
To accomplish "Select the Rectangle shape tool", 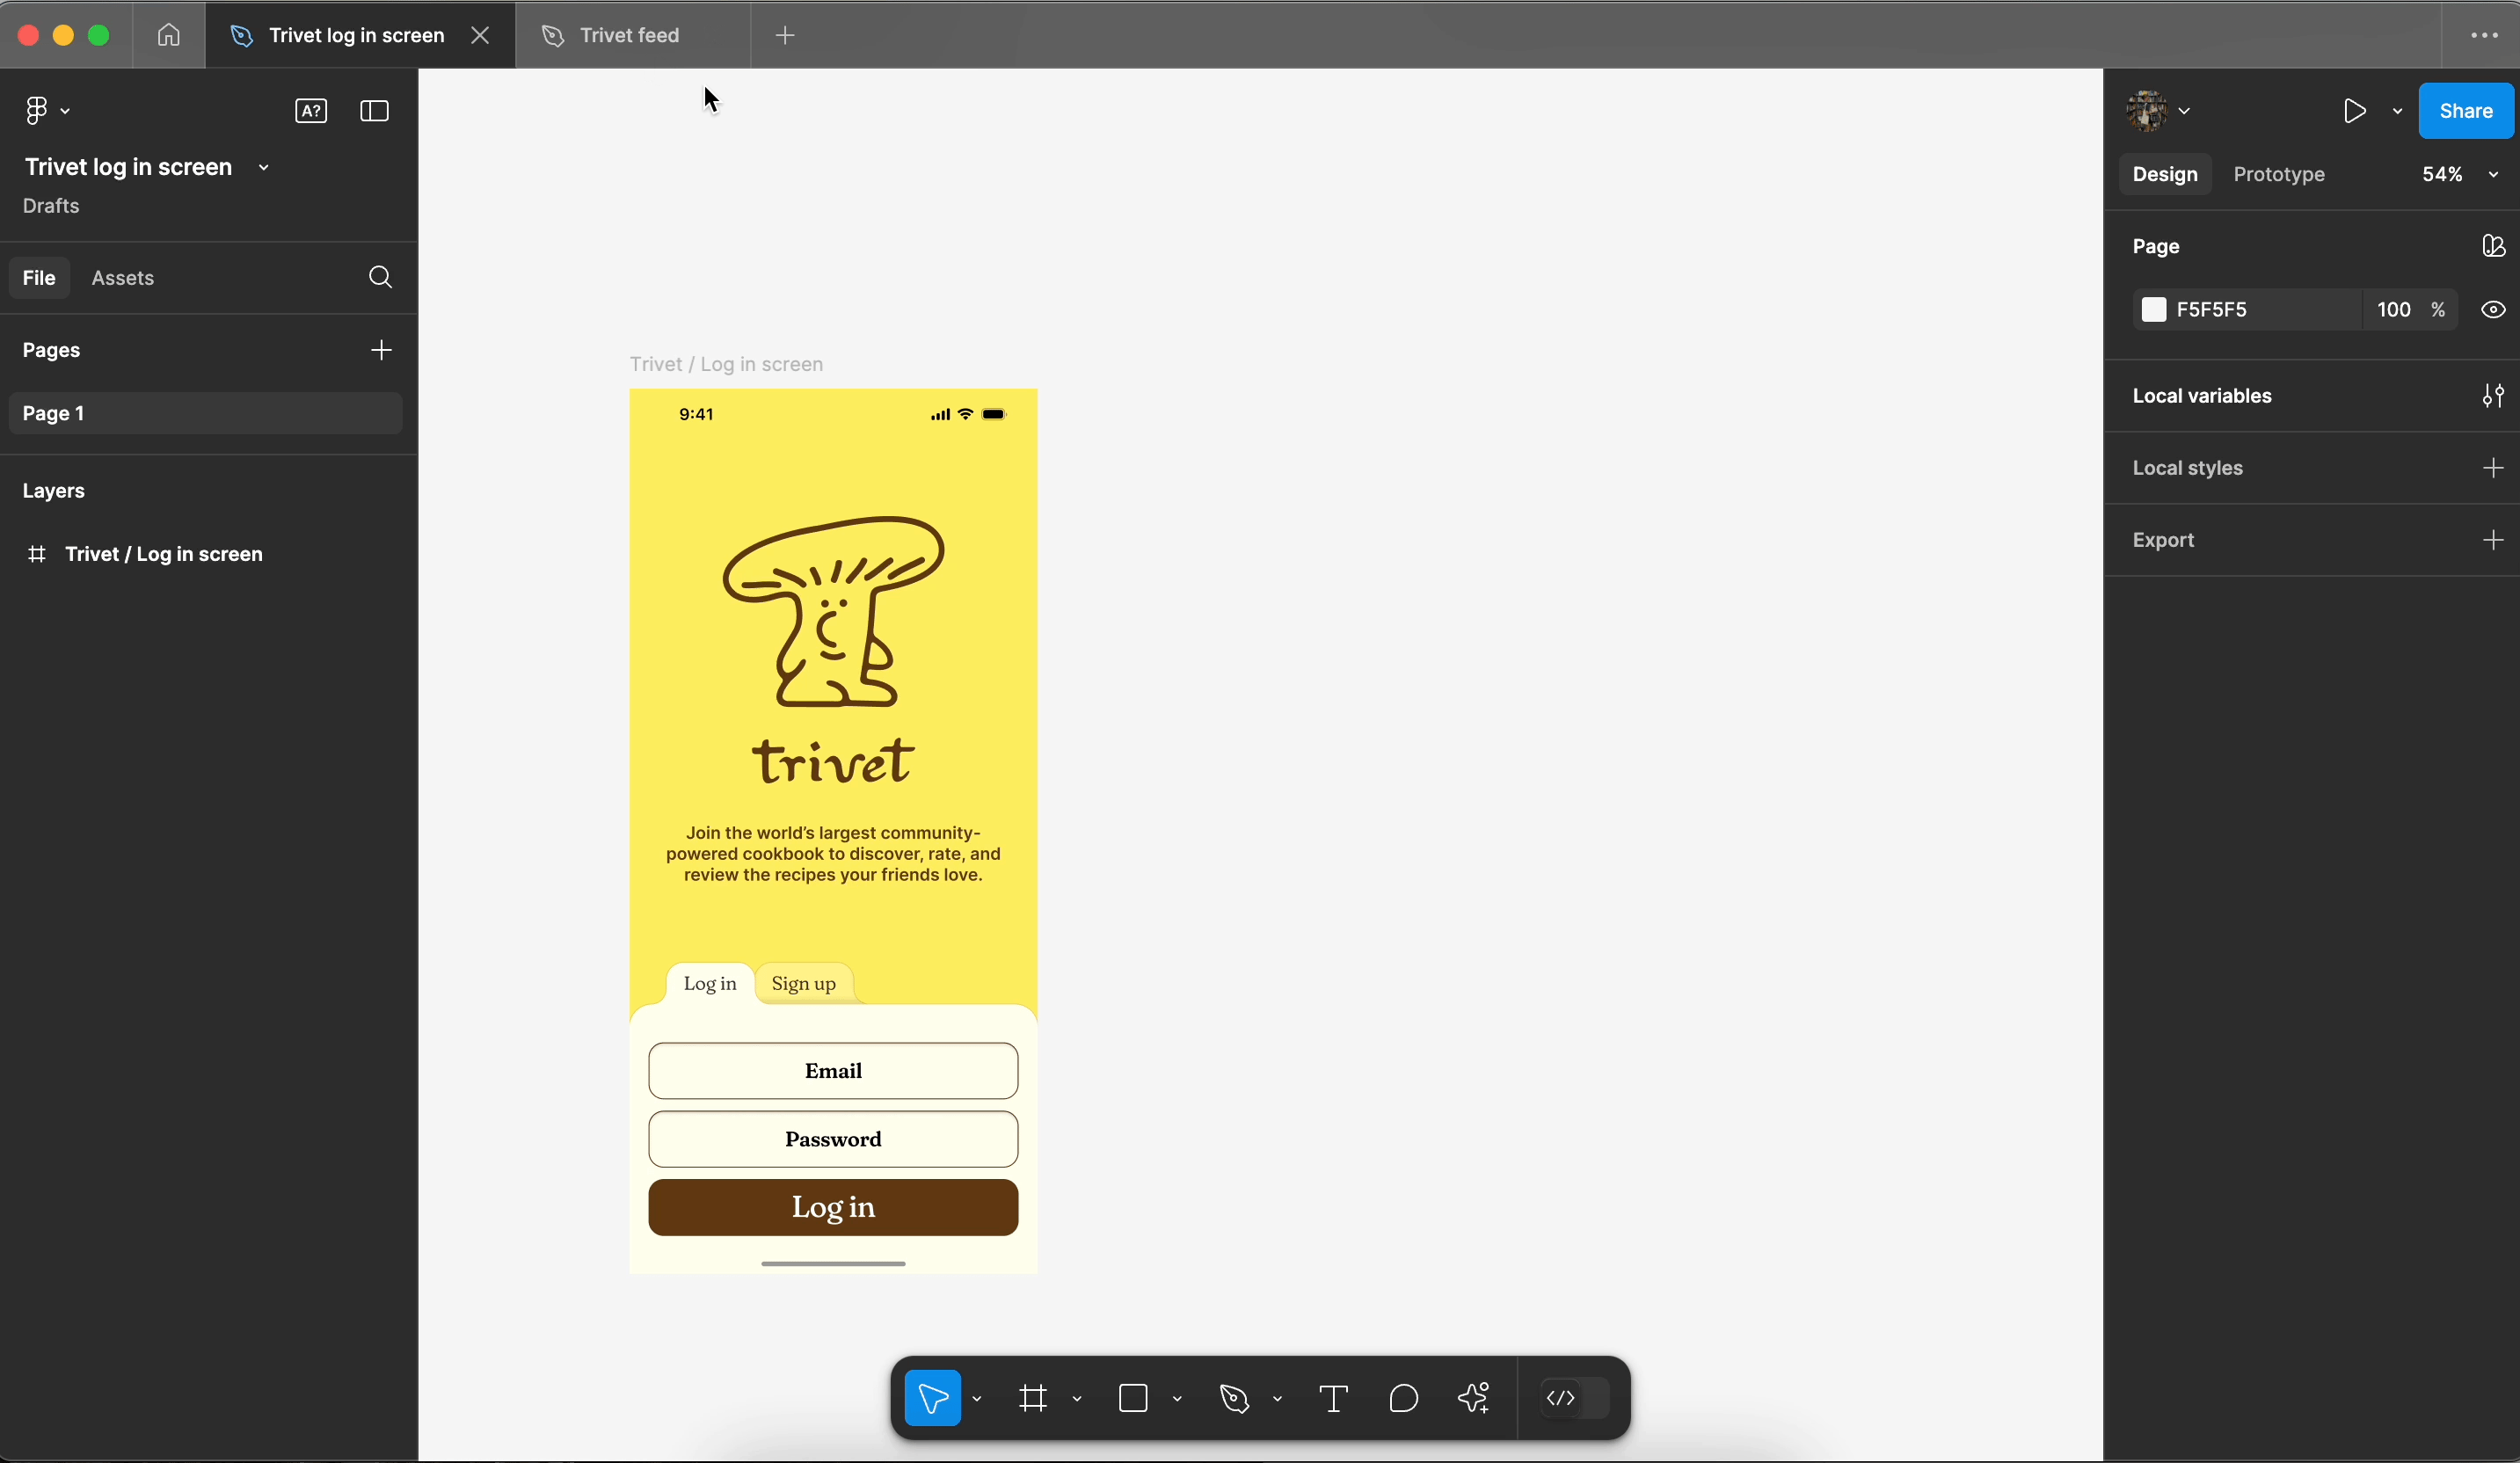I will 1133,1398.
